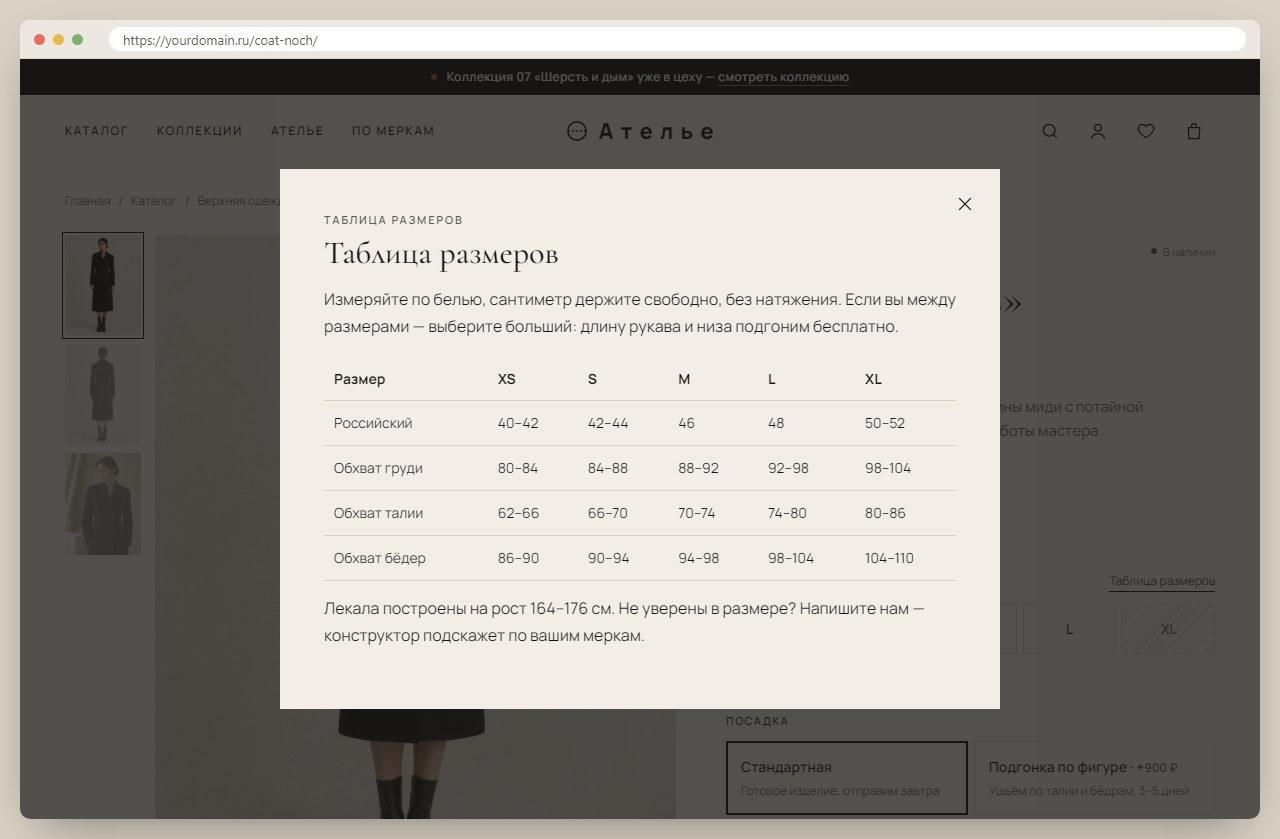Select the Подгонка по фигуре option
The width and height of the screenshot is (1280, 839).
pyautogui.click(x=1094, y=778)
